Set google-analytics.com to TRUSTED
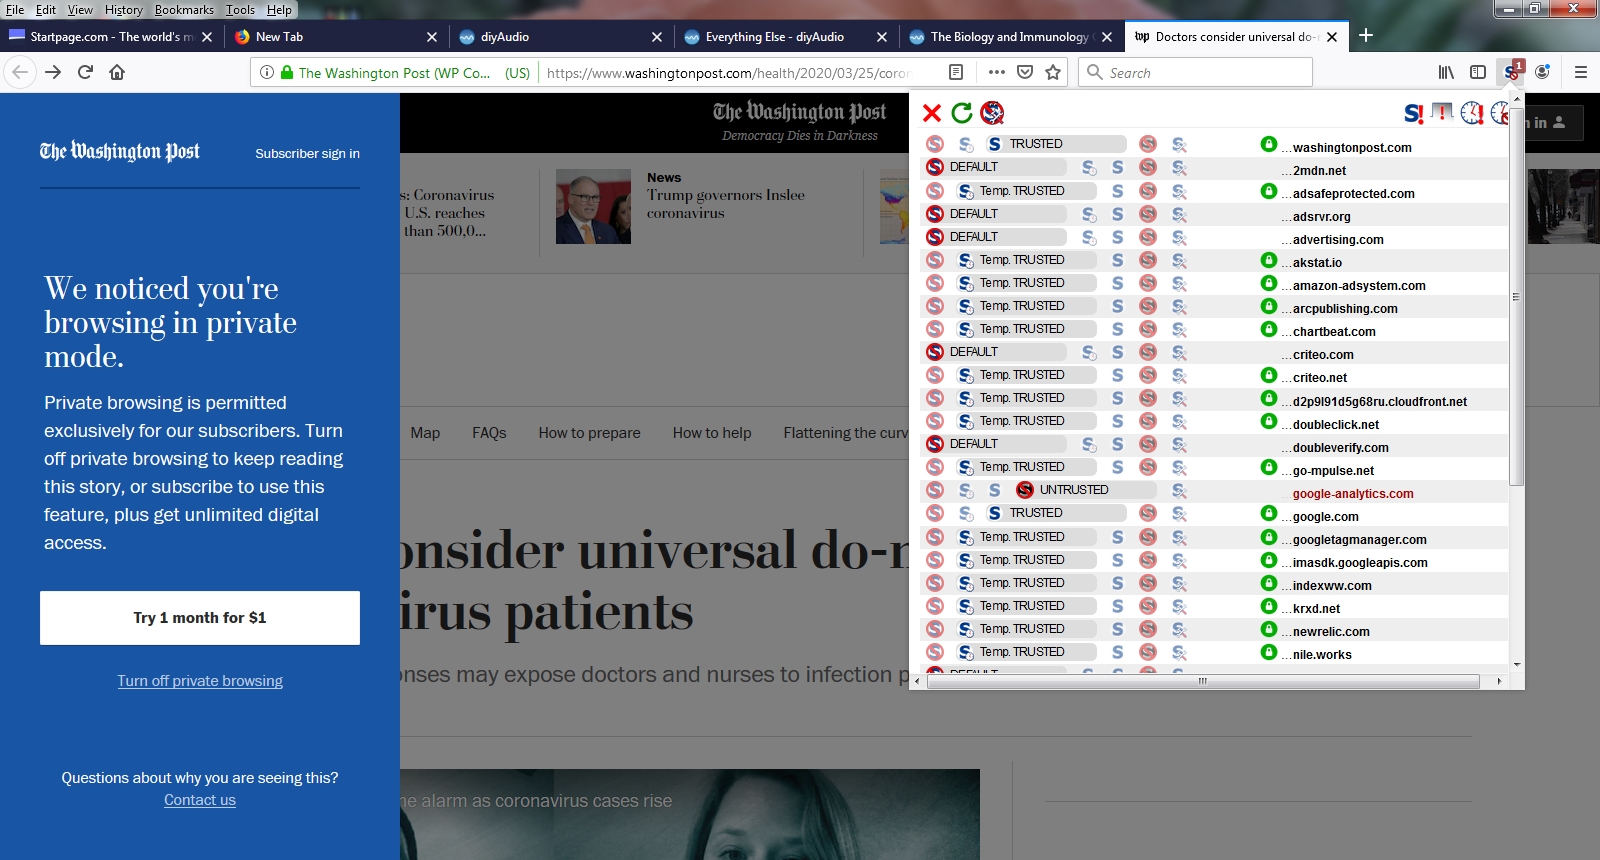Image resolution: width=1600 pixels, height=860 pixels. pos(994,490)
